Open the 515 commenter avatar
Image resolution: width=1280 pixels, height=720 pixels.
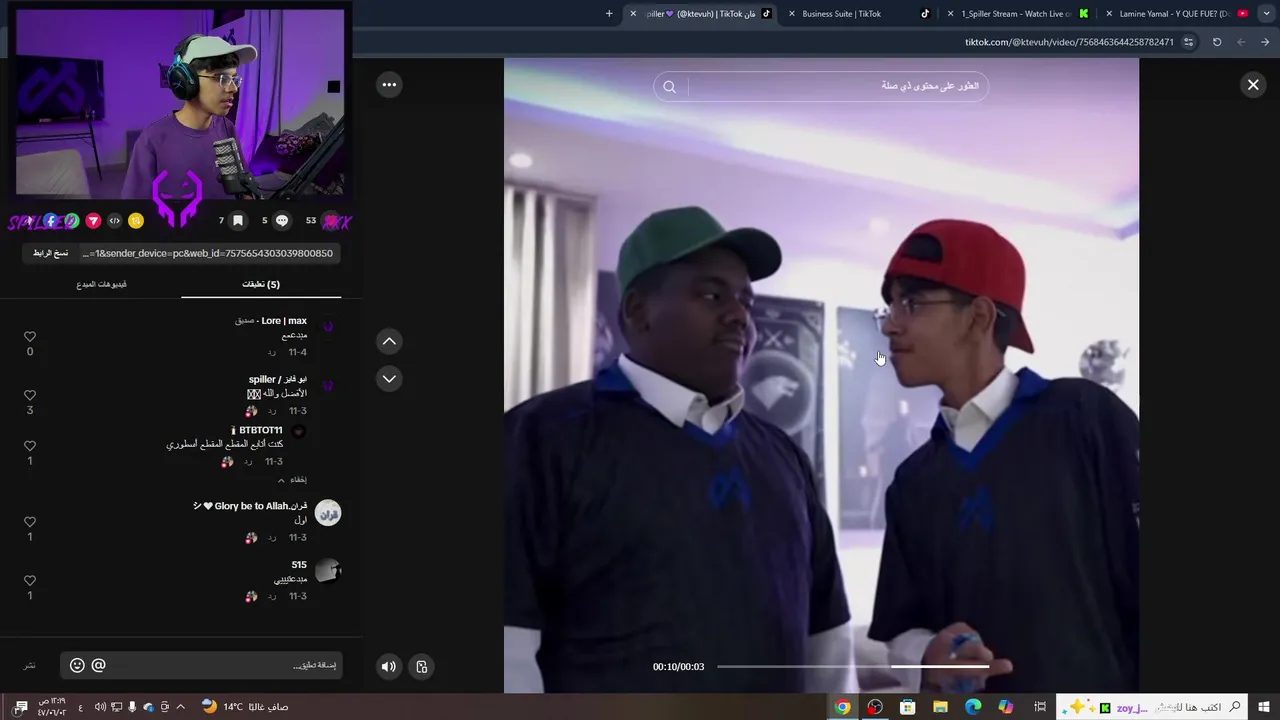(328, 571)
